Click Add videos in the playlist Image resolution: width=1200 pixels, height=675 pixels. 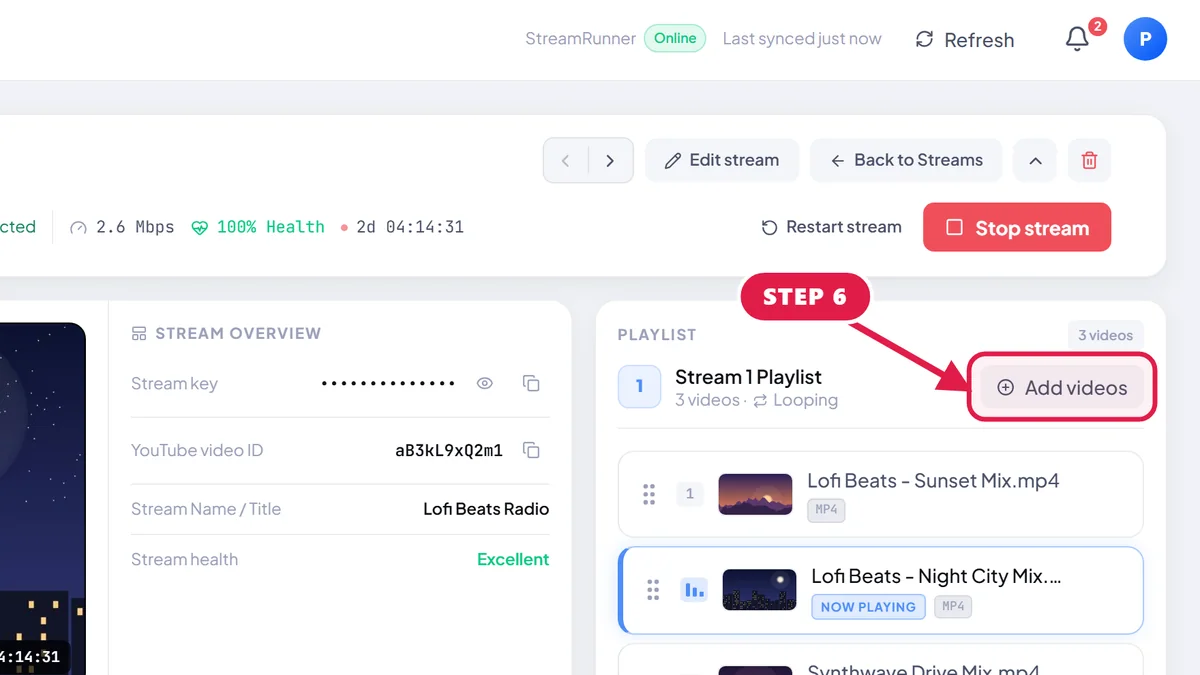pos(1062,387)
